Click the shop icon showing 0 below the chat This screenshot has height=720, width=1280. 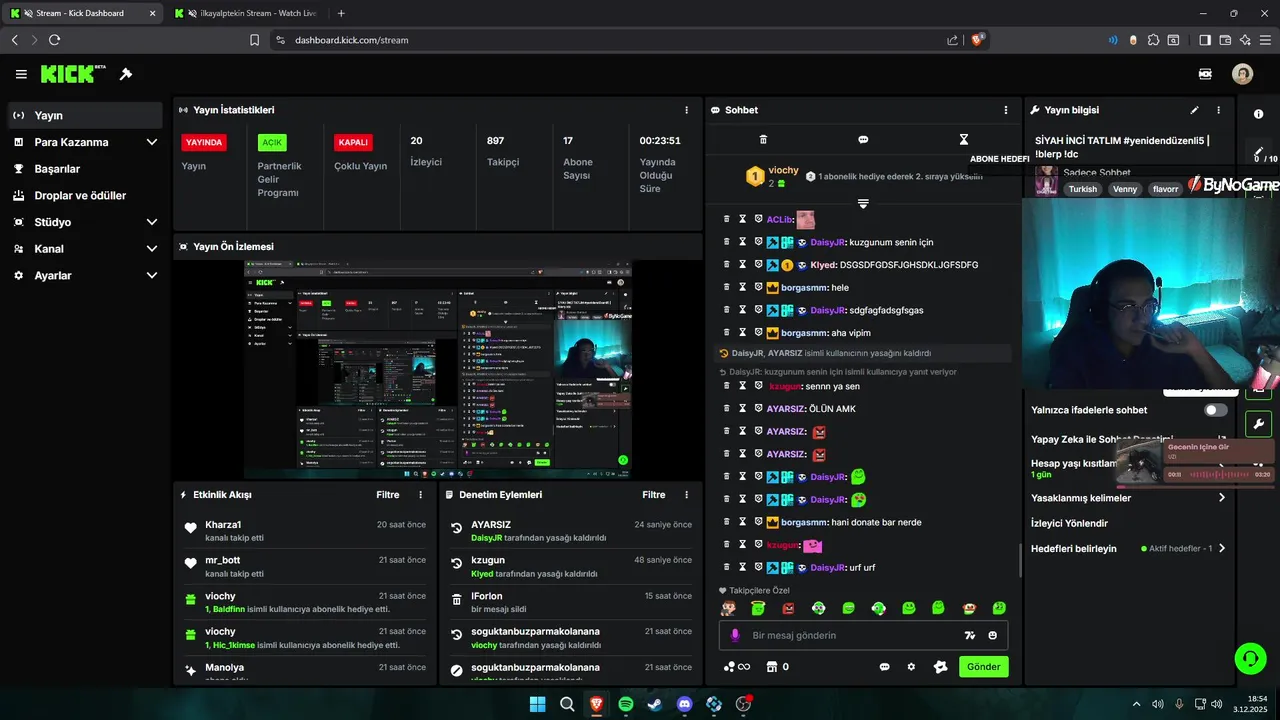777,667
